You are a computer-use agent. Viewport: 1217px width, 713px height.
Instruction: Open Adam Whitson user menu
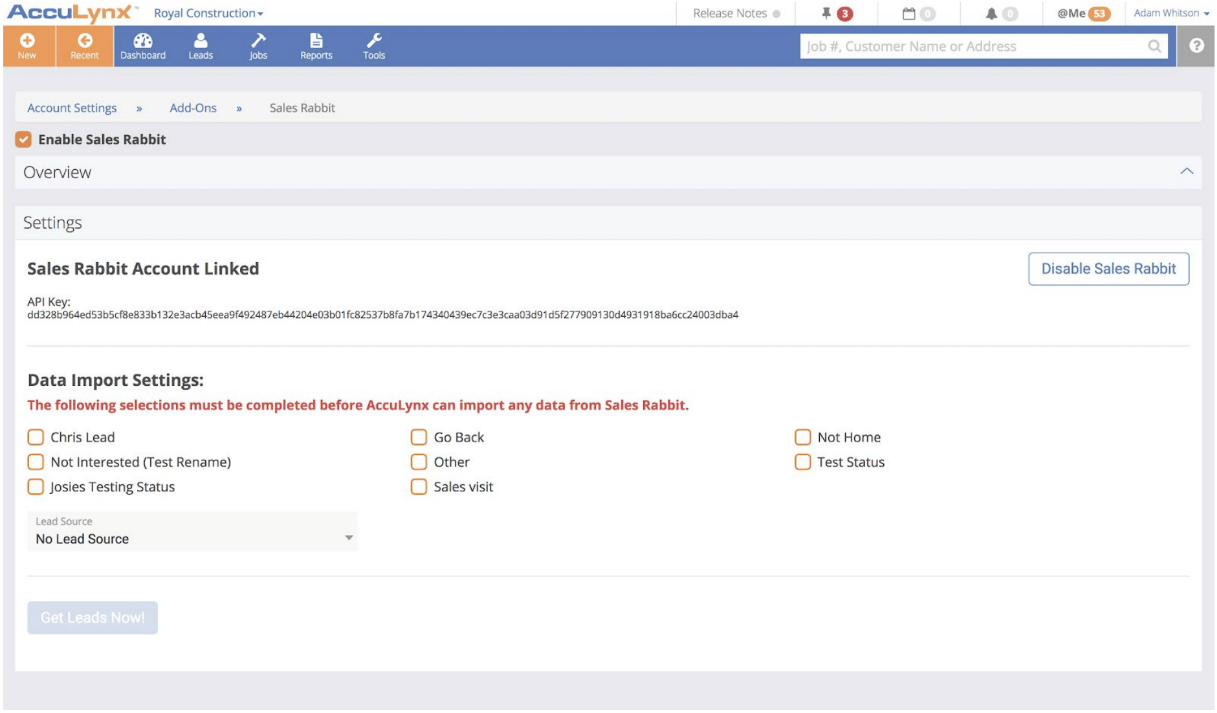1172,13
